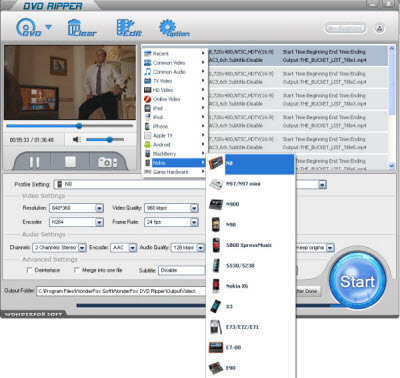This screenshot has width=400, height=378.
Task: Open the Resolution dropdown showing 640*360
Action: pos(76,208)
